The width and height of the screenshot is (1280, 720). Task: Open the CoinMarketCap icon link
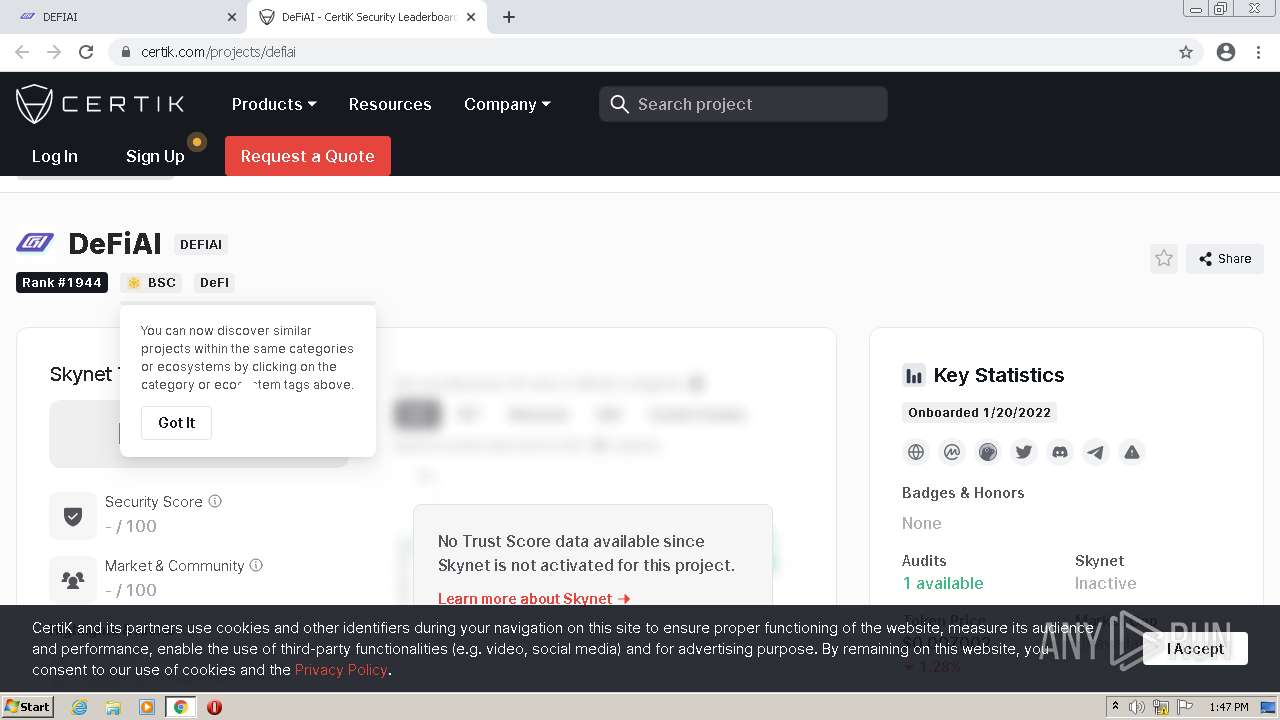952,452
